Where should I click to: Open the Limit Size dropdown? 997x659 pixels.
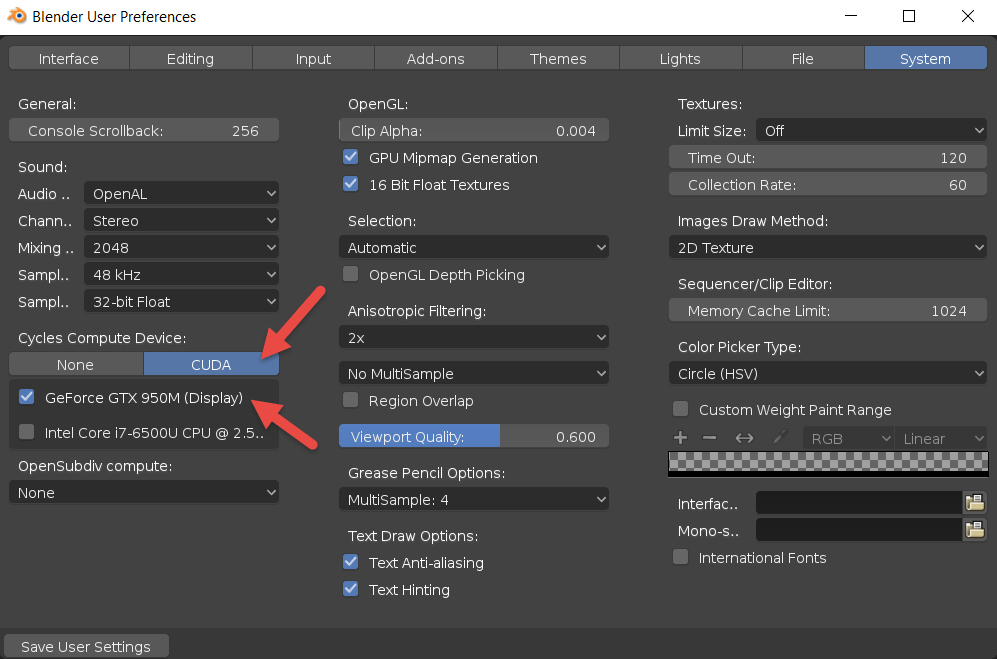[x=870, y=129]
